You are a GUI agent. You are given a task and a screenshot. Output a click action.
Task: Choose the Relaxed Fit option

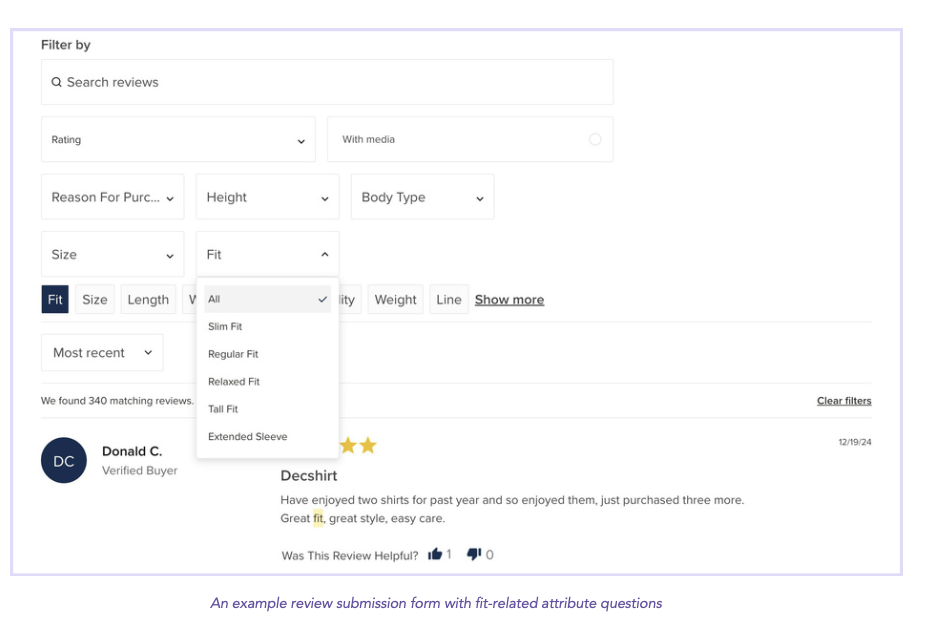point(234,382)
